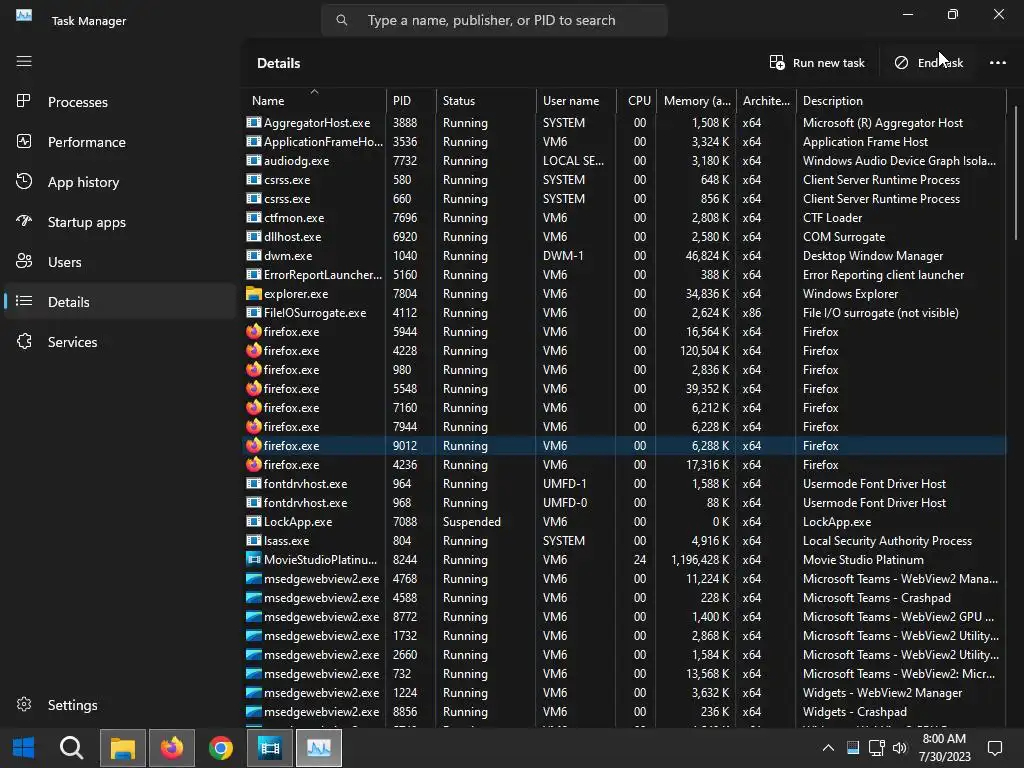Select the suspended LockApp.exe process

pos(624,522)
